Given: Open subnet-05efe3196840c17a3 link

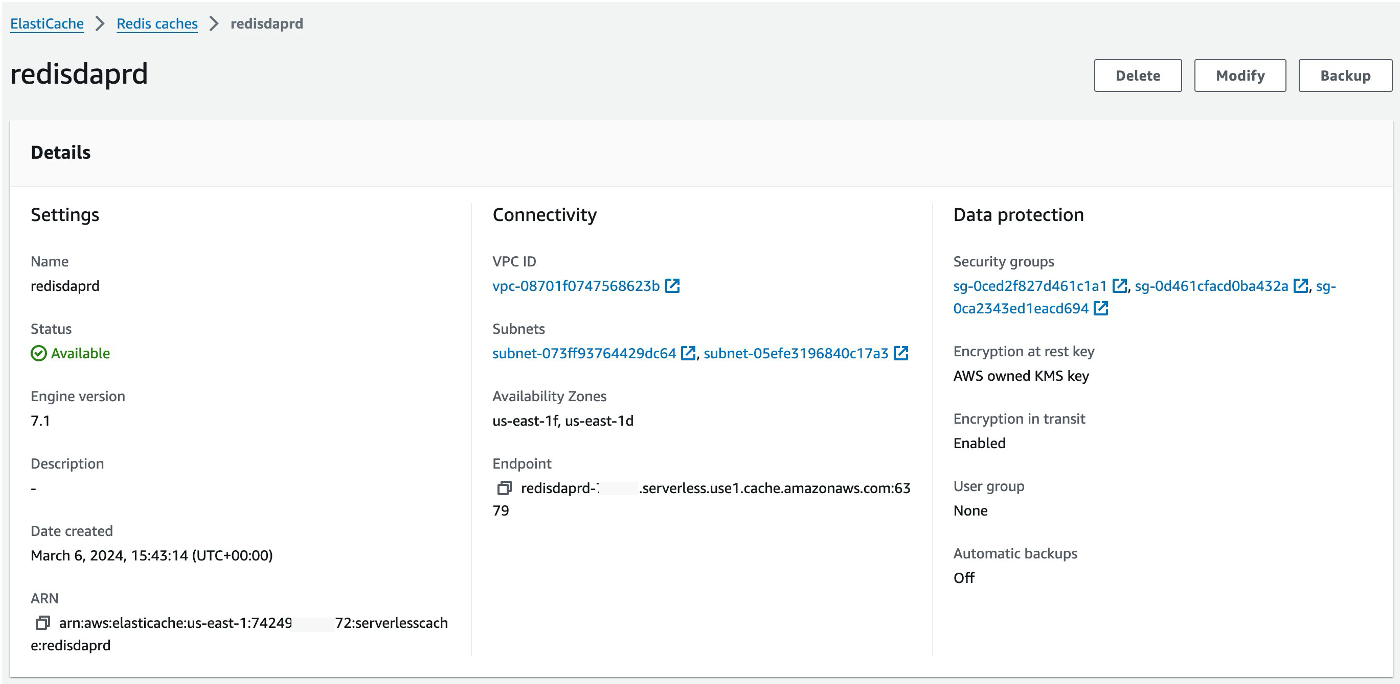Looking at the screenshot, I should (796, 353).
